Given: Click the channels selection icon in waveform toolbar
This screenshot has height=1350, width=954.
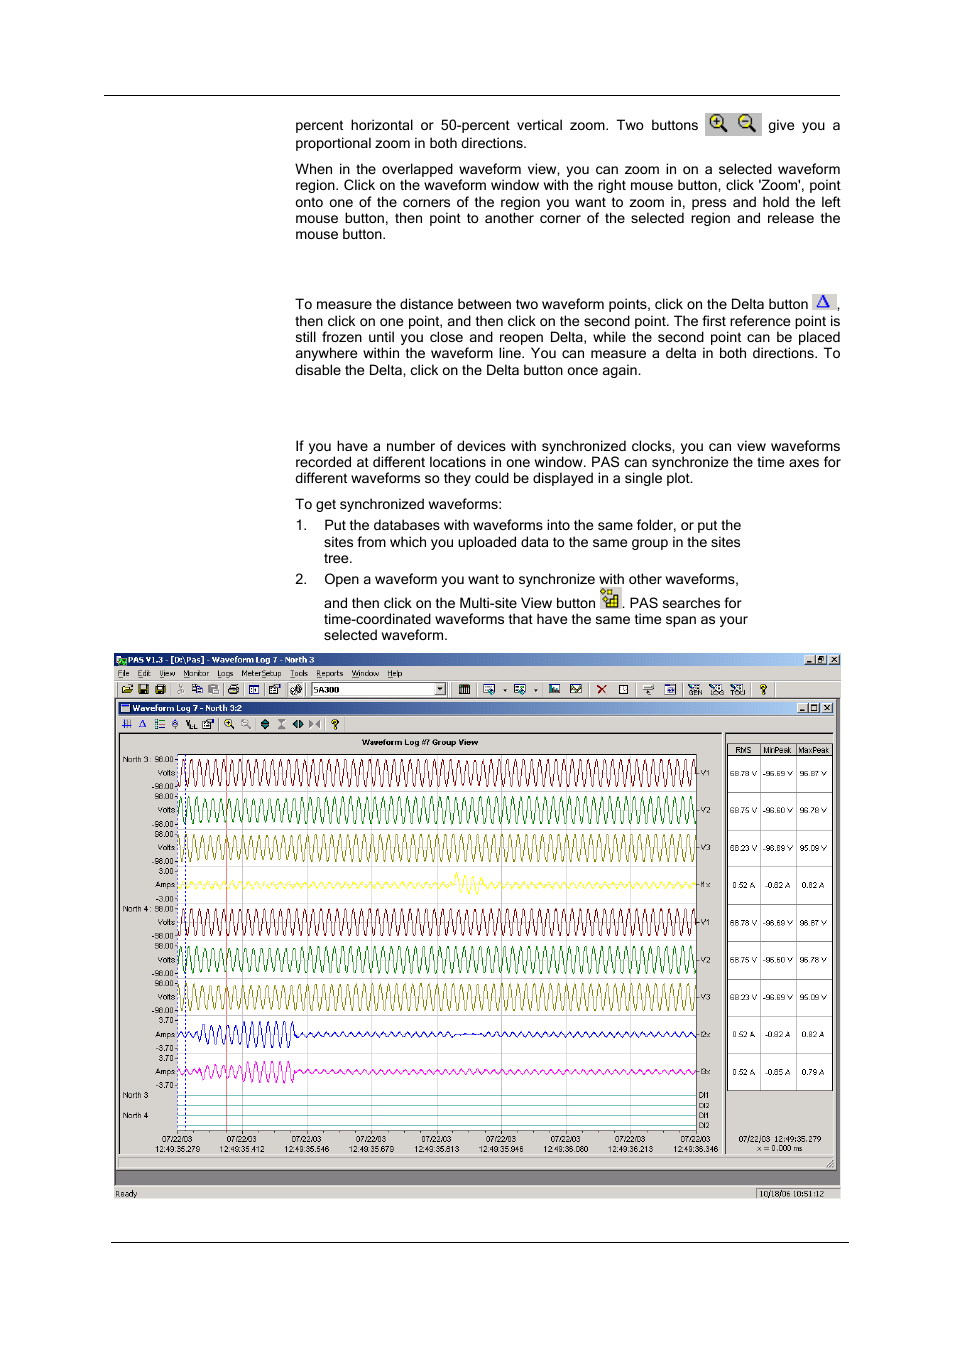Looking at the screenshot, I should (x=174, y=724).
